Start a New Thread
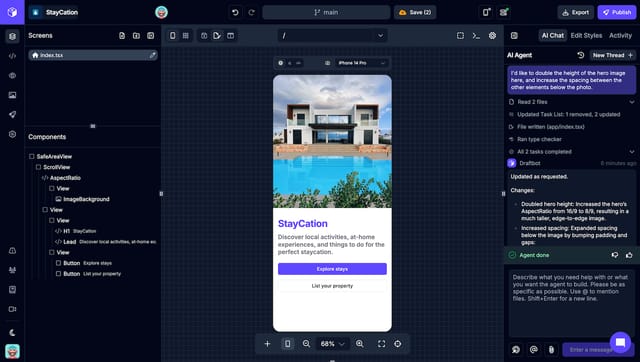 click(x=613, y=55)
